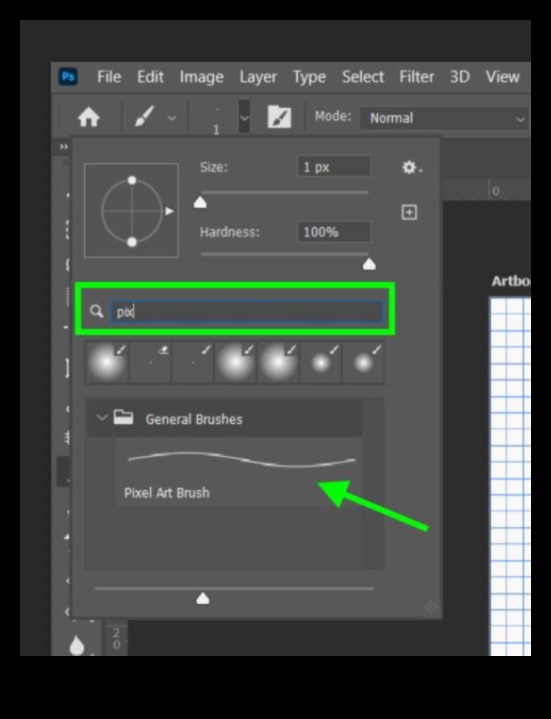The width and height of the screenshot is (551, 719).
Task: Close the brush preset picker dropdown arrow
Action: coord(244,116)
